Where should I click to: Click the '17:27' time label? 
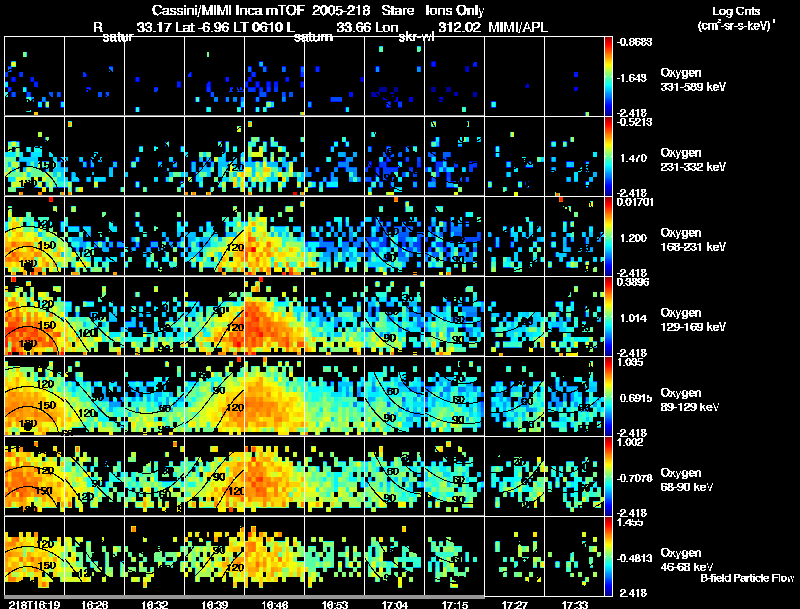(515, 604)
